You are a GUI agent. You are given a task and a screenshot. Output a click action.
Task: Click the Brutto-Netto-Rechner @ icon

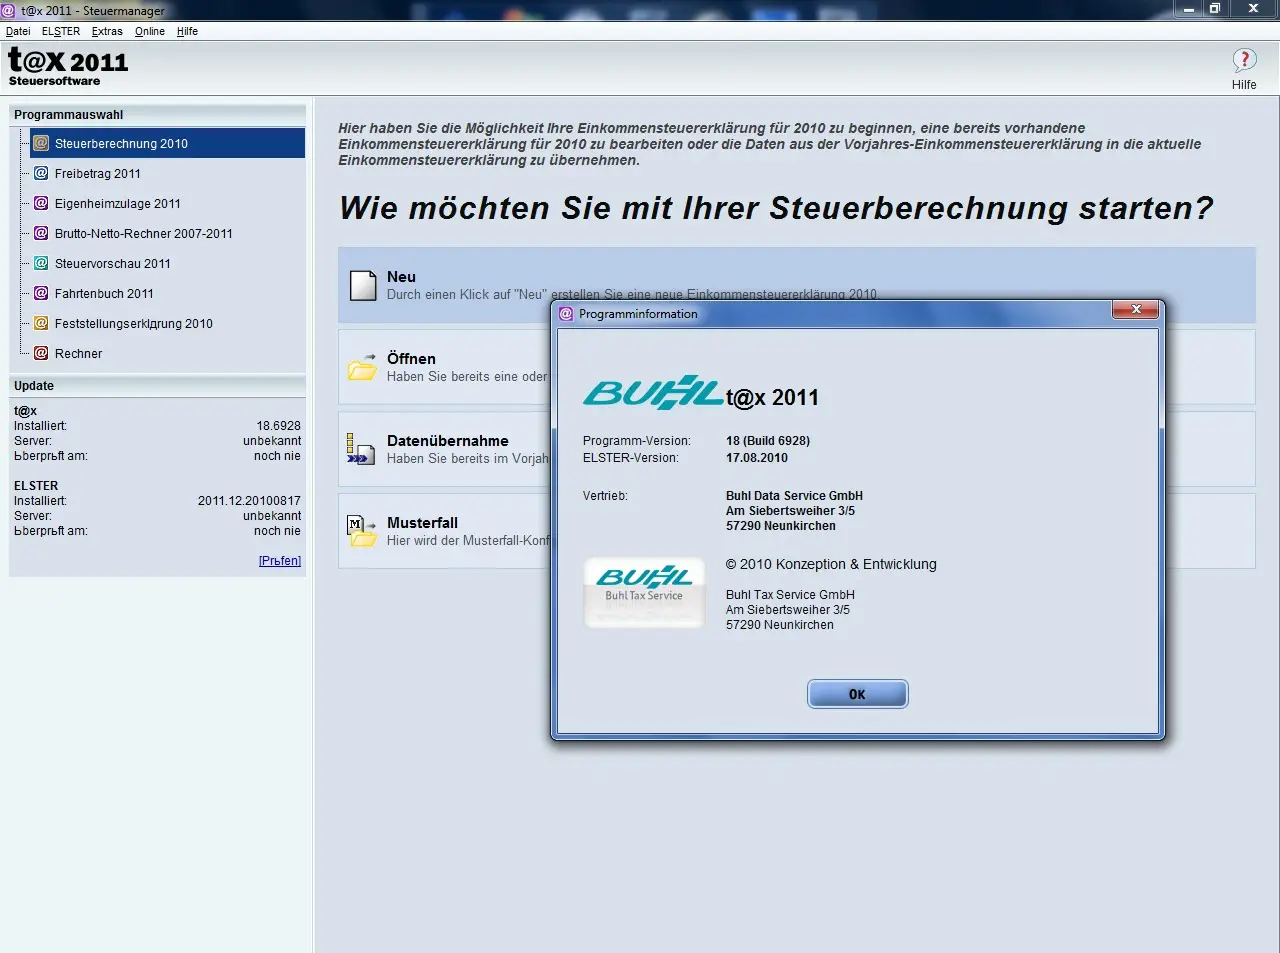point(41,233)
